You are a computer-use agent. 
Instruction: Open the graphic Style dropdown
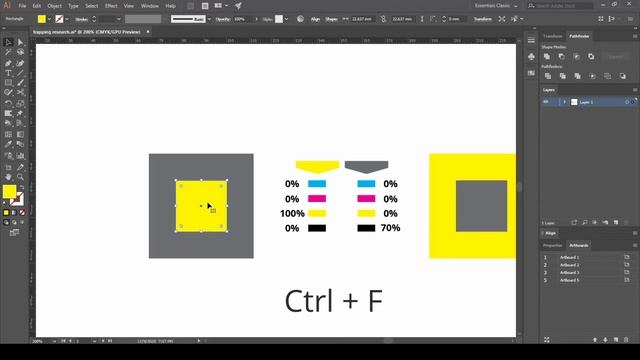pos(287,19)
